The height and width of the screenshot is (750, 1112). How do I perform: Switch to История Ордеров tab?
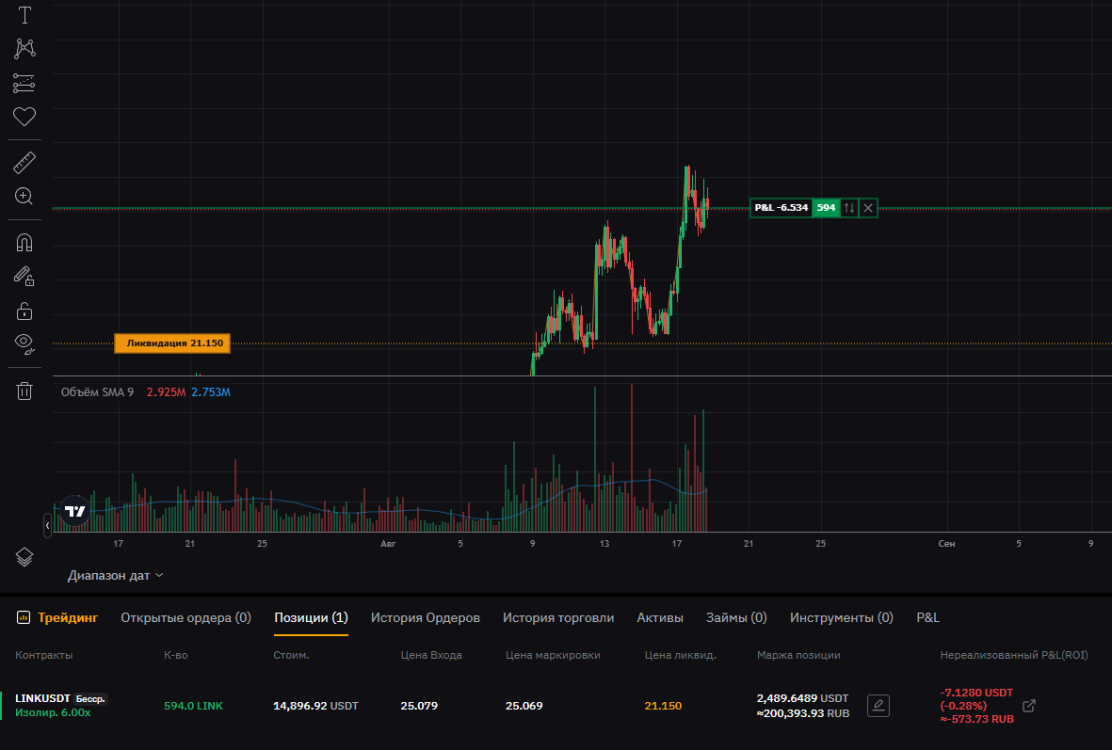[x=425, y=618]
